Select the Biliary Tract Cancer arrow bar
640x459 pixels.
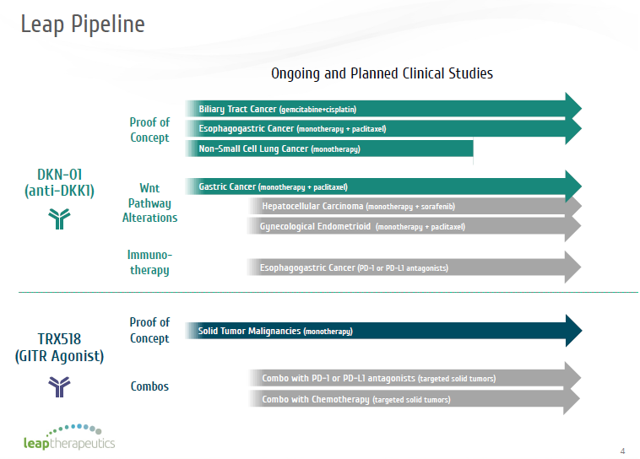tap(383, 109)
